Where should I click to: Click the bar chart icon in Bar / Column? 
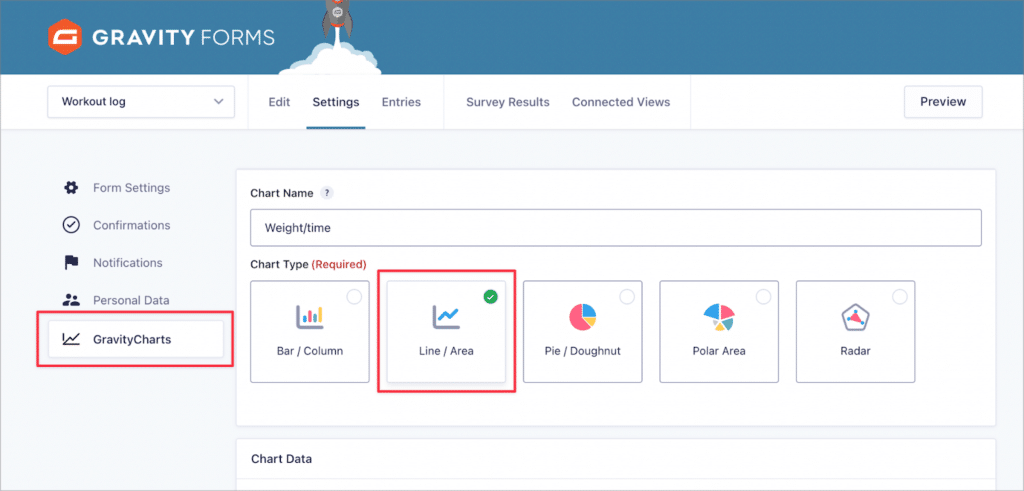click(310, 317)
